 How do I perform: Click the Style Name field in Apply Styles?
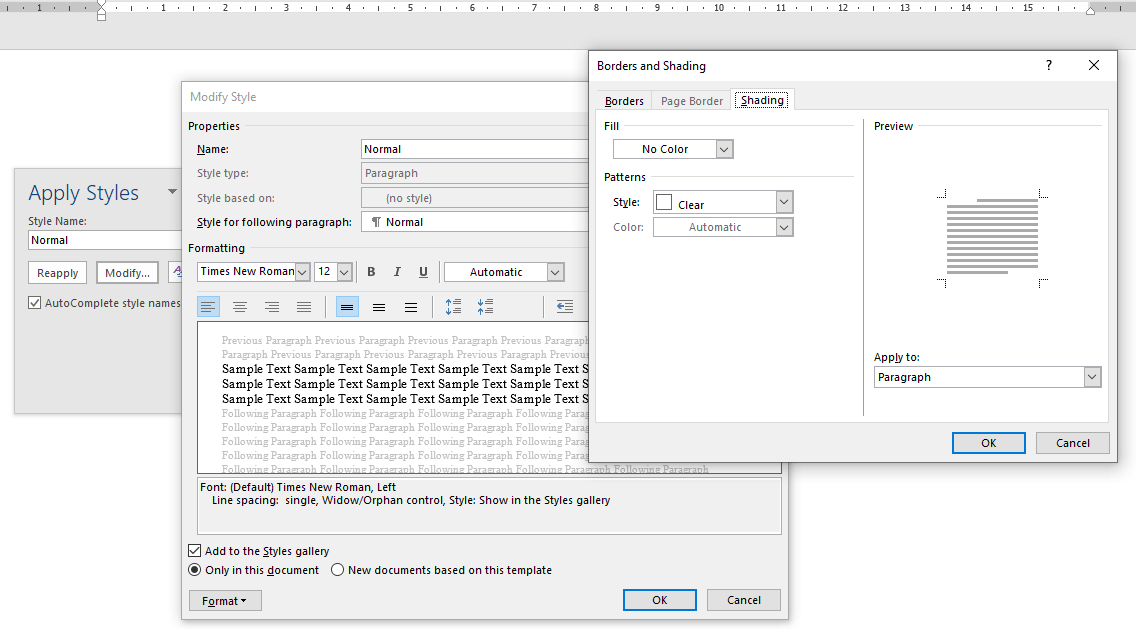pyautogui.click(x=105, y=240)
